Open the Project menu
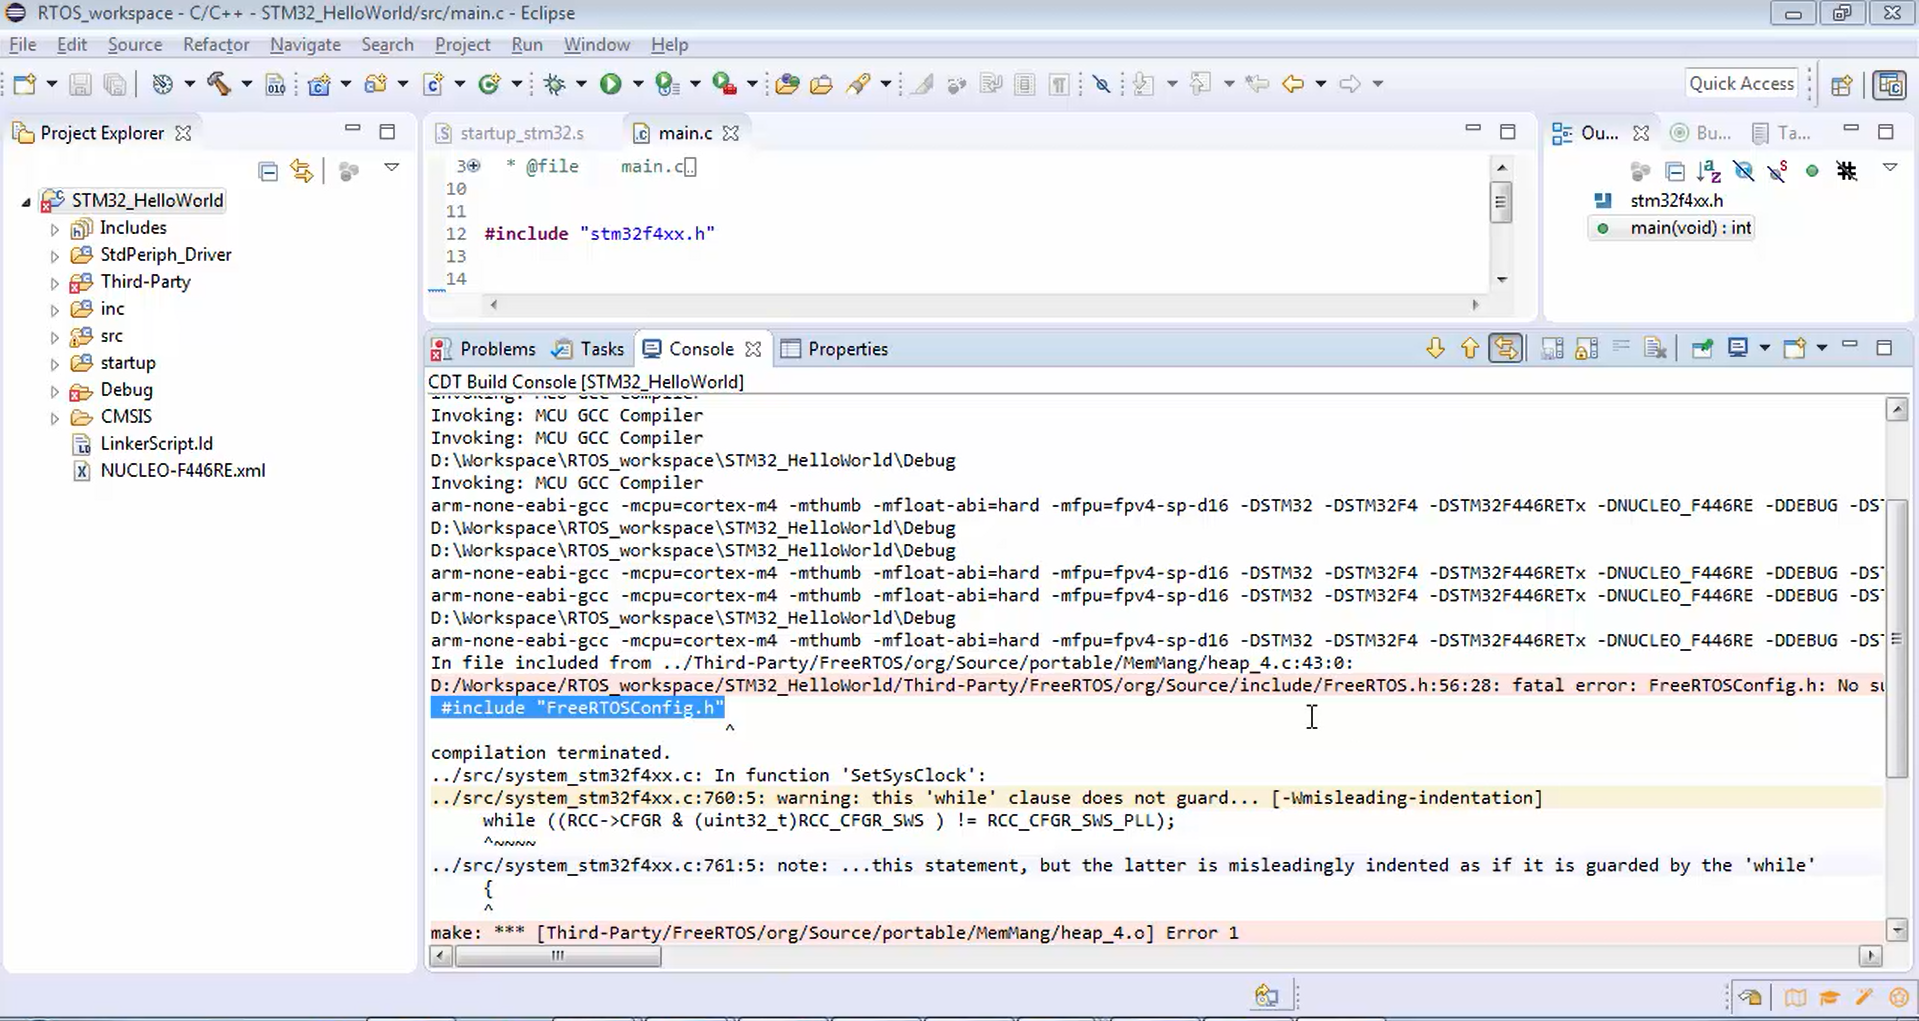This screenshot has width=1919, height=1021. 462,45
